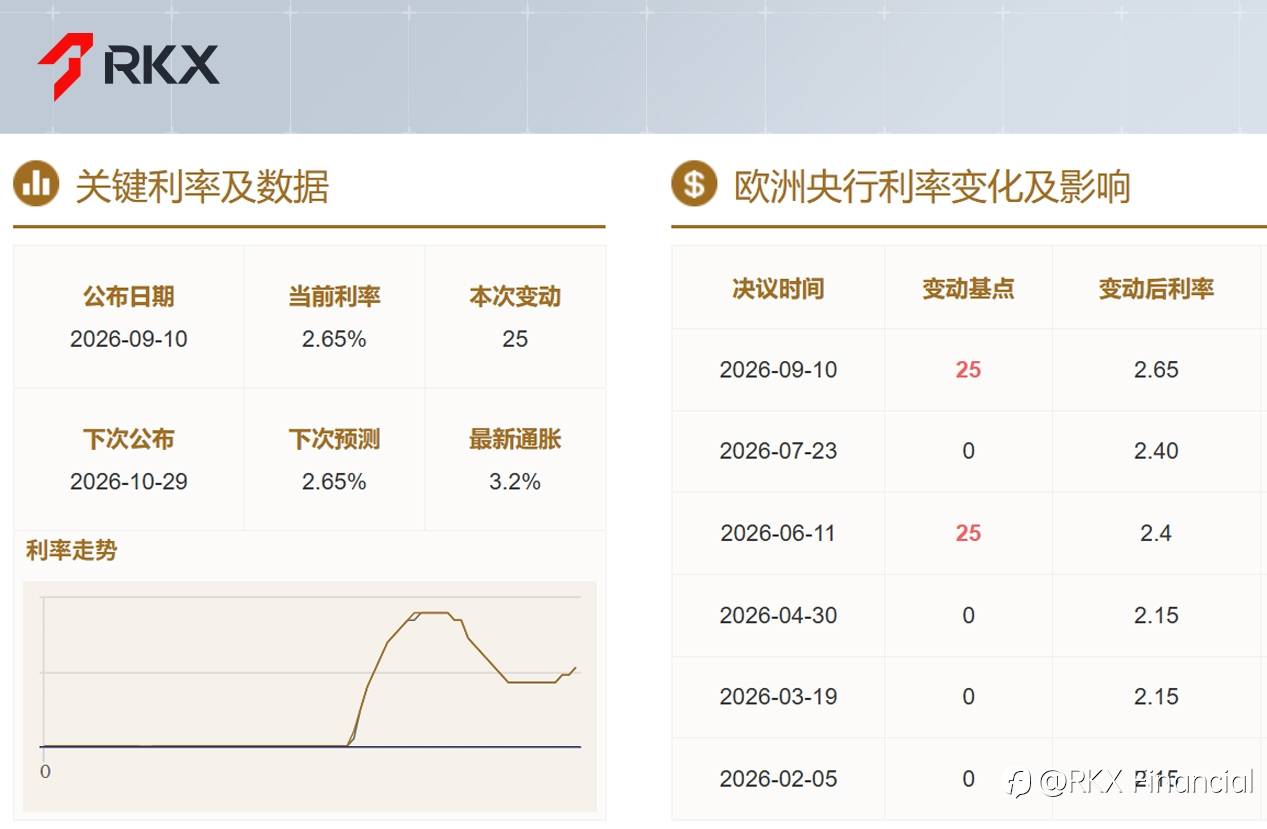This screenshot has height=829, width=1267.
Task: Select the 欧洲央行利率变化及影响 heading
Action: (932, 186)
